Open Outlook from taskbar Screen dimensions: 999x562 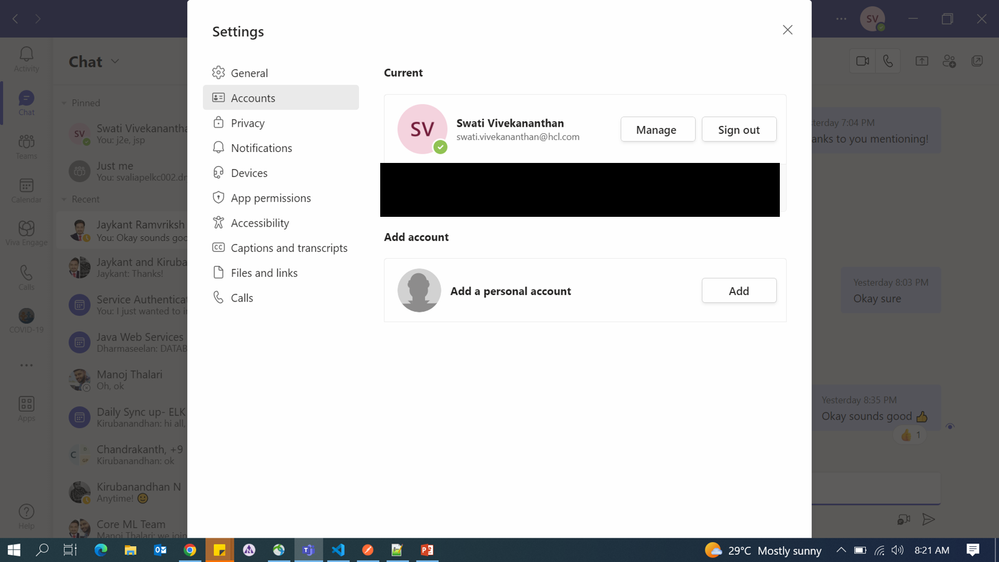point(160,550)
